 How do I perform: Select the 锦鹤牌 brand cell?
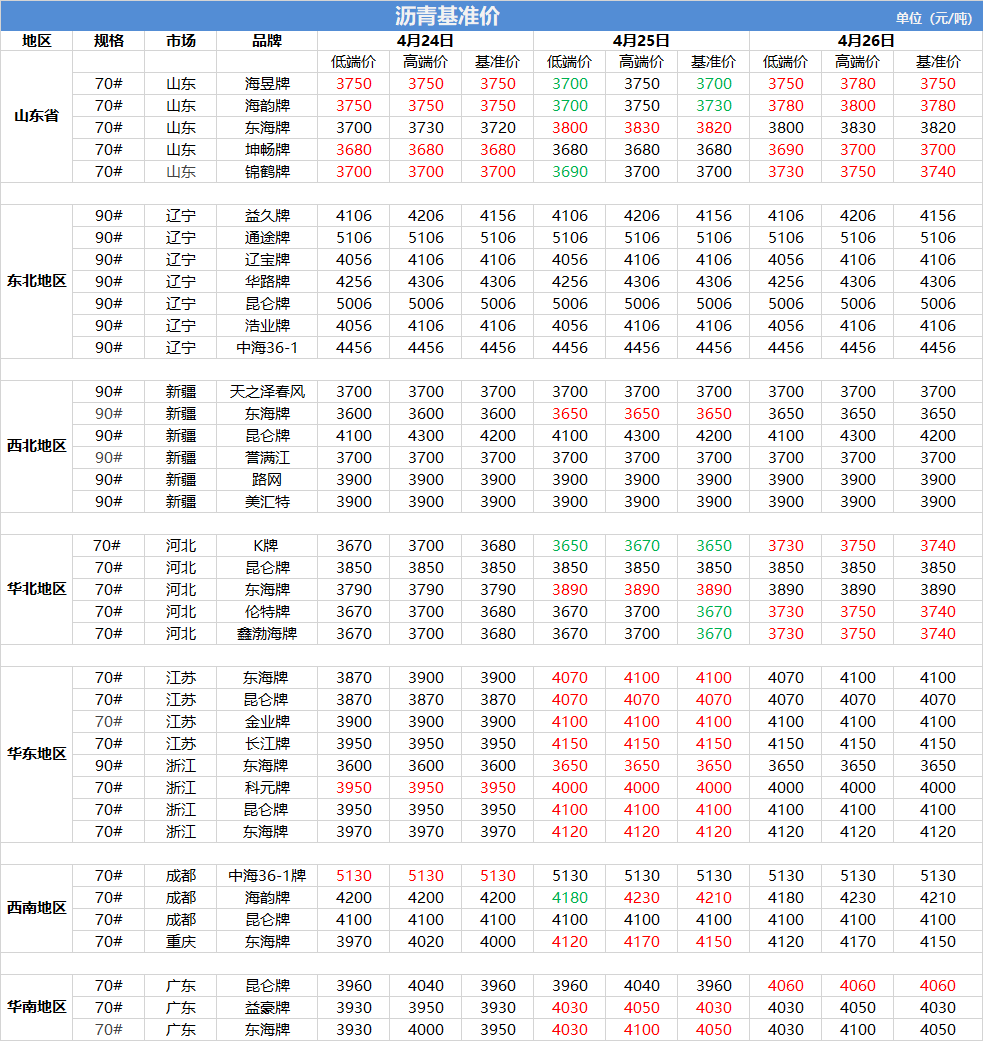tap(267, 172)
